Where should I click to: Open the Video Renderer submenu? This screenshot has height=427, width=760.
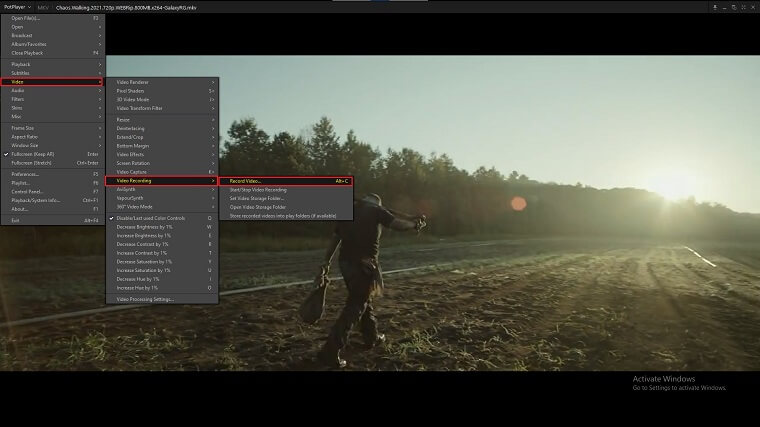[x=162, y=82]
